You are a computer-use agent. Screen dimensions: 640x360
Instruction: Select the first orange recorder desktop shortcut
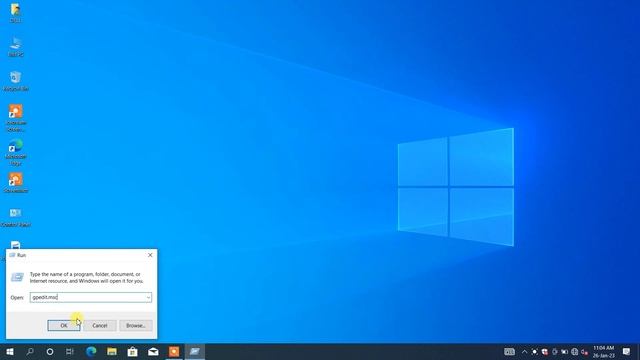(x=16, y=118)
